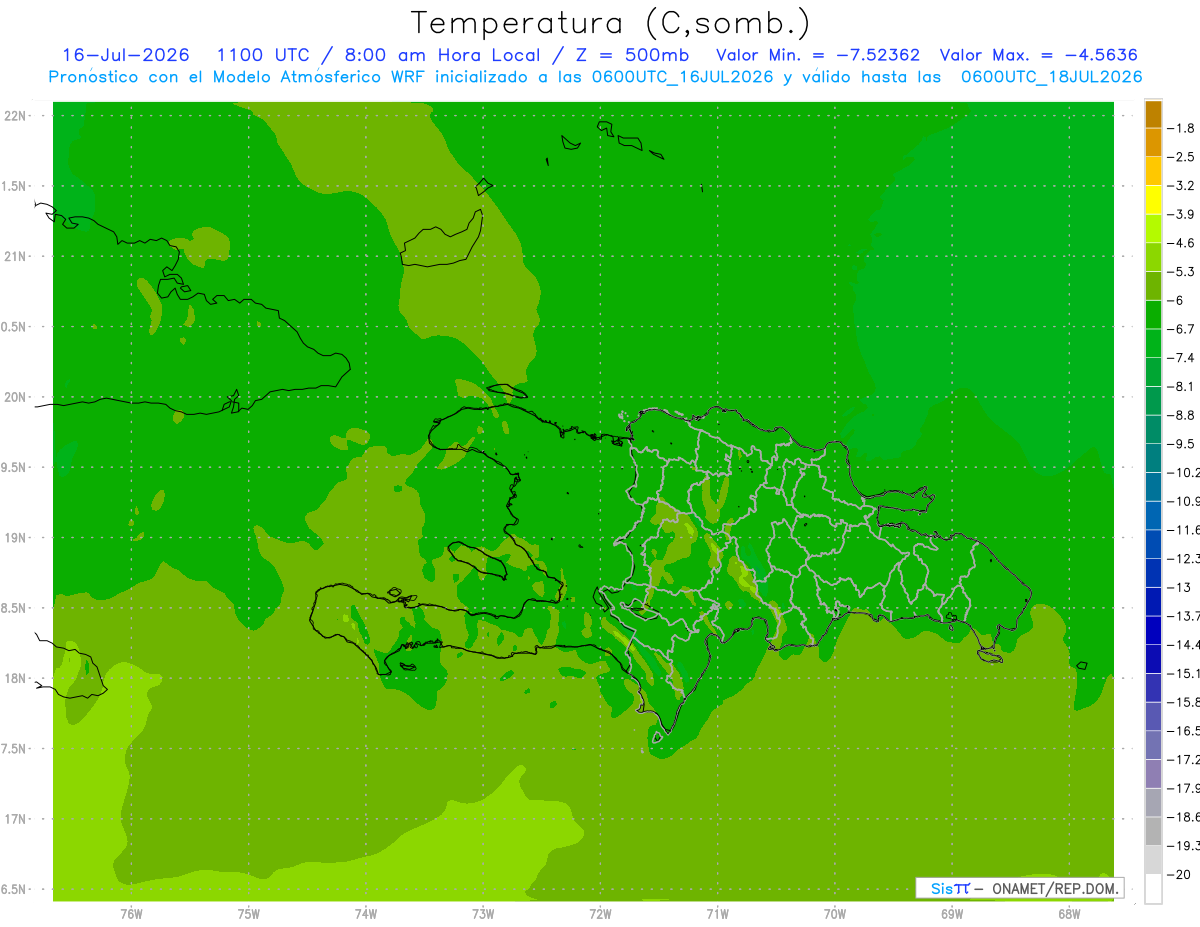Click the '19N' latitude label
1200x927 pixels.
tap(15, 538)
